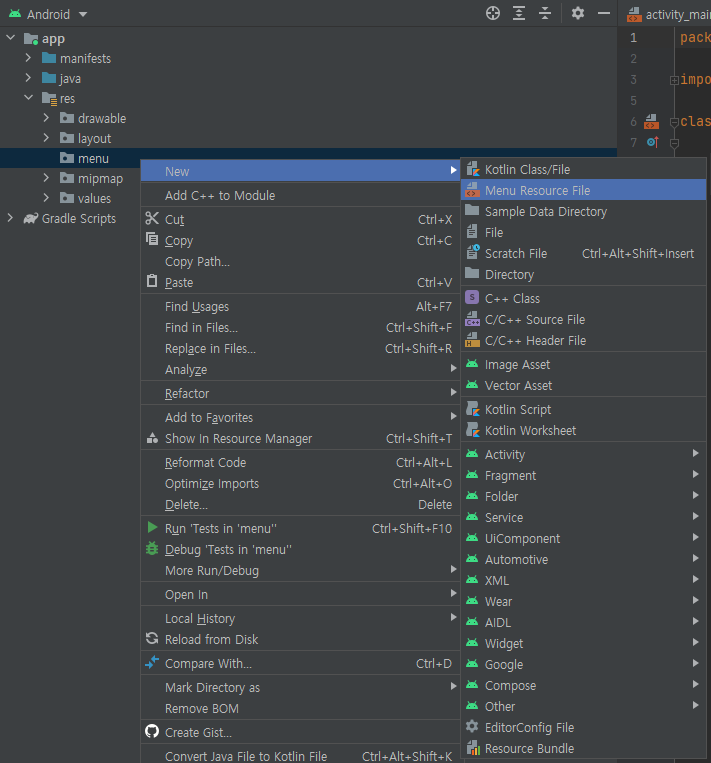The image size is (711, 763).
Task: Choose Menu Resource File from New submenu
Action: tap(583, 190)
